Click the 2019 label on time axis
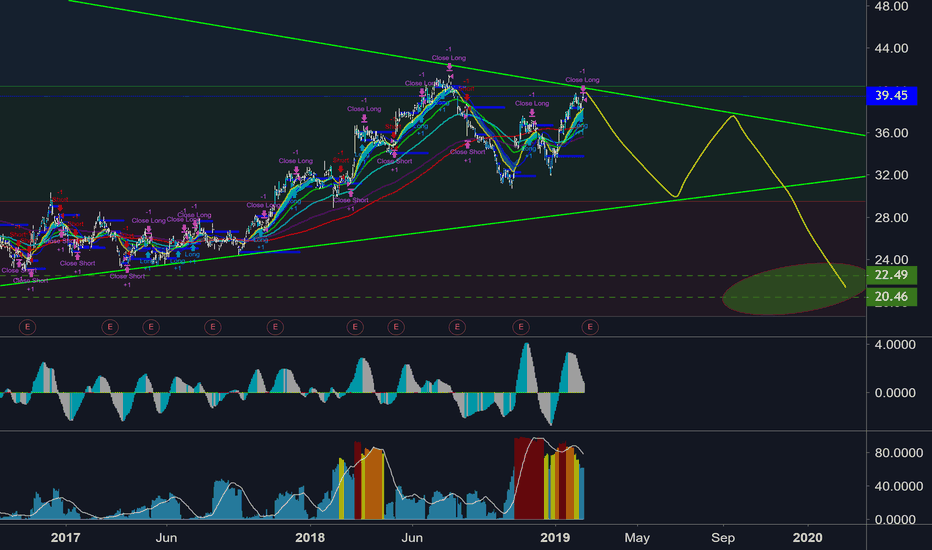 click(x=555, y=538)
